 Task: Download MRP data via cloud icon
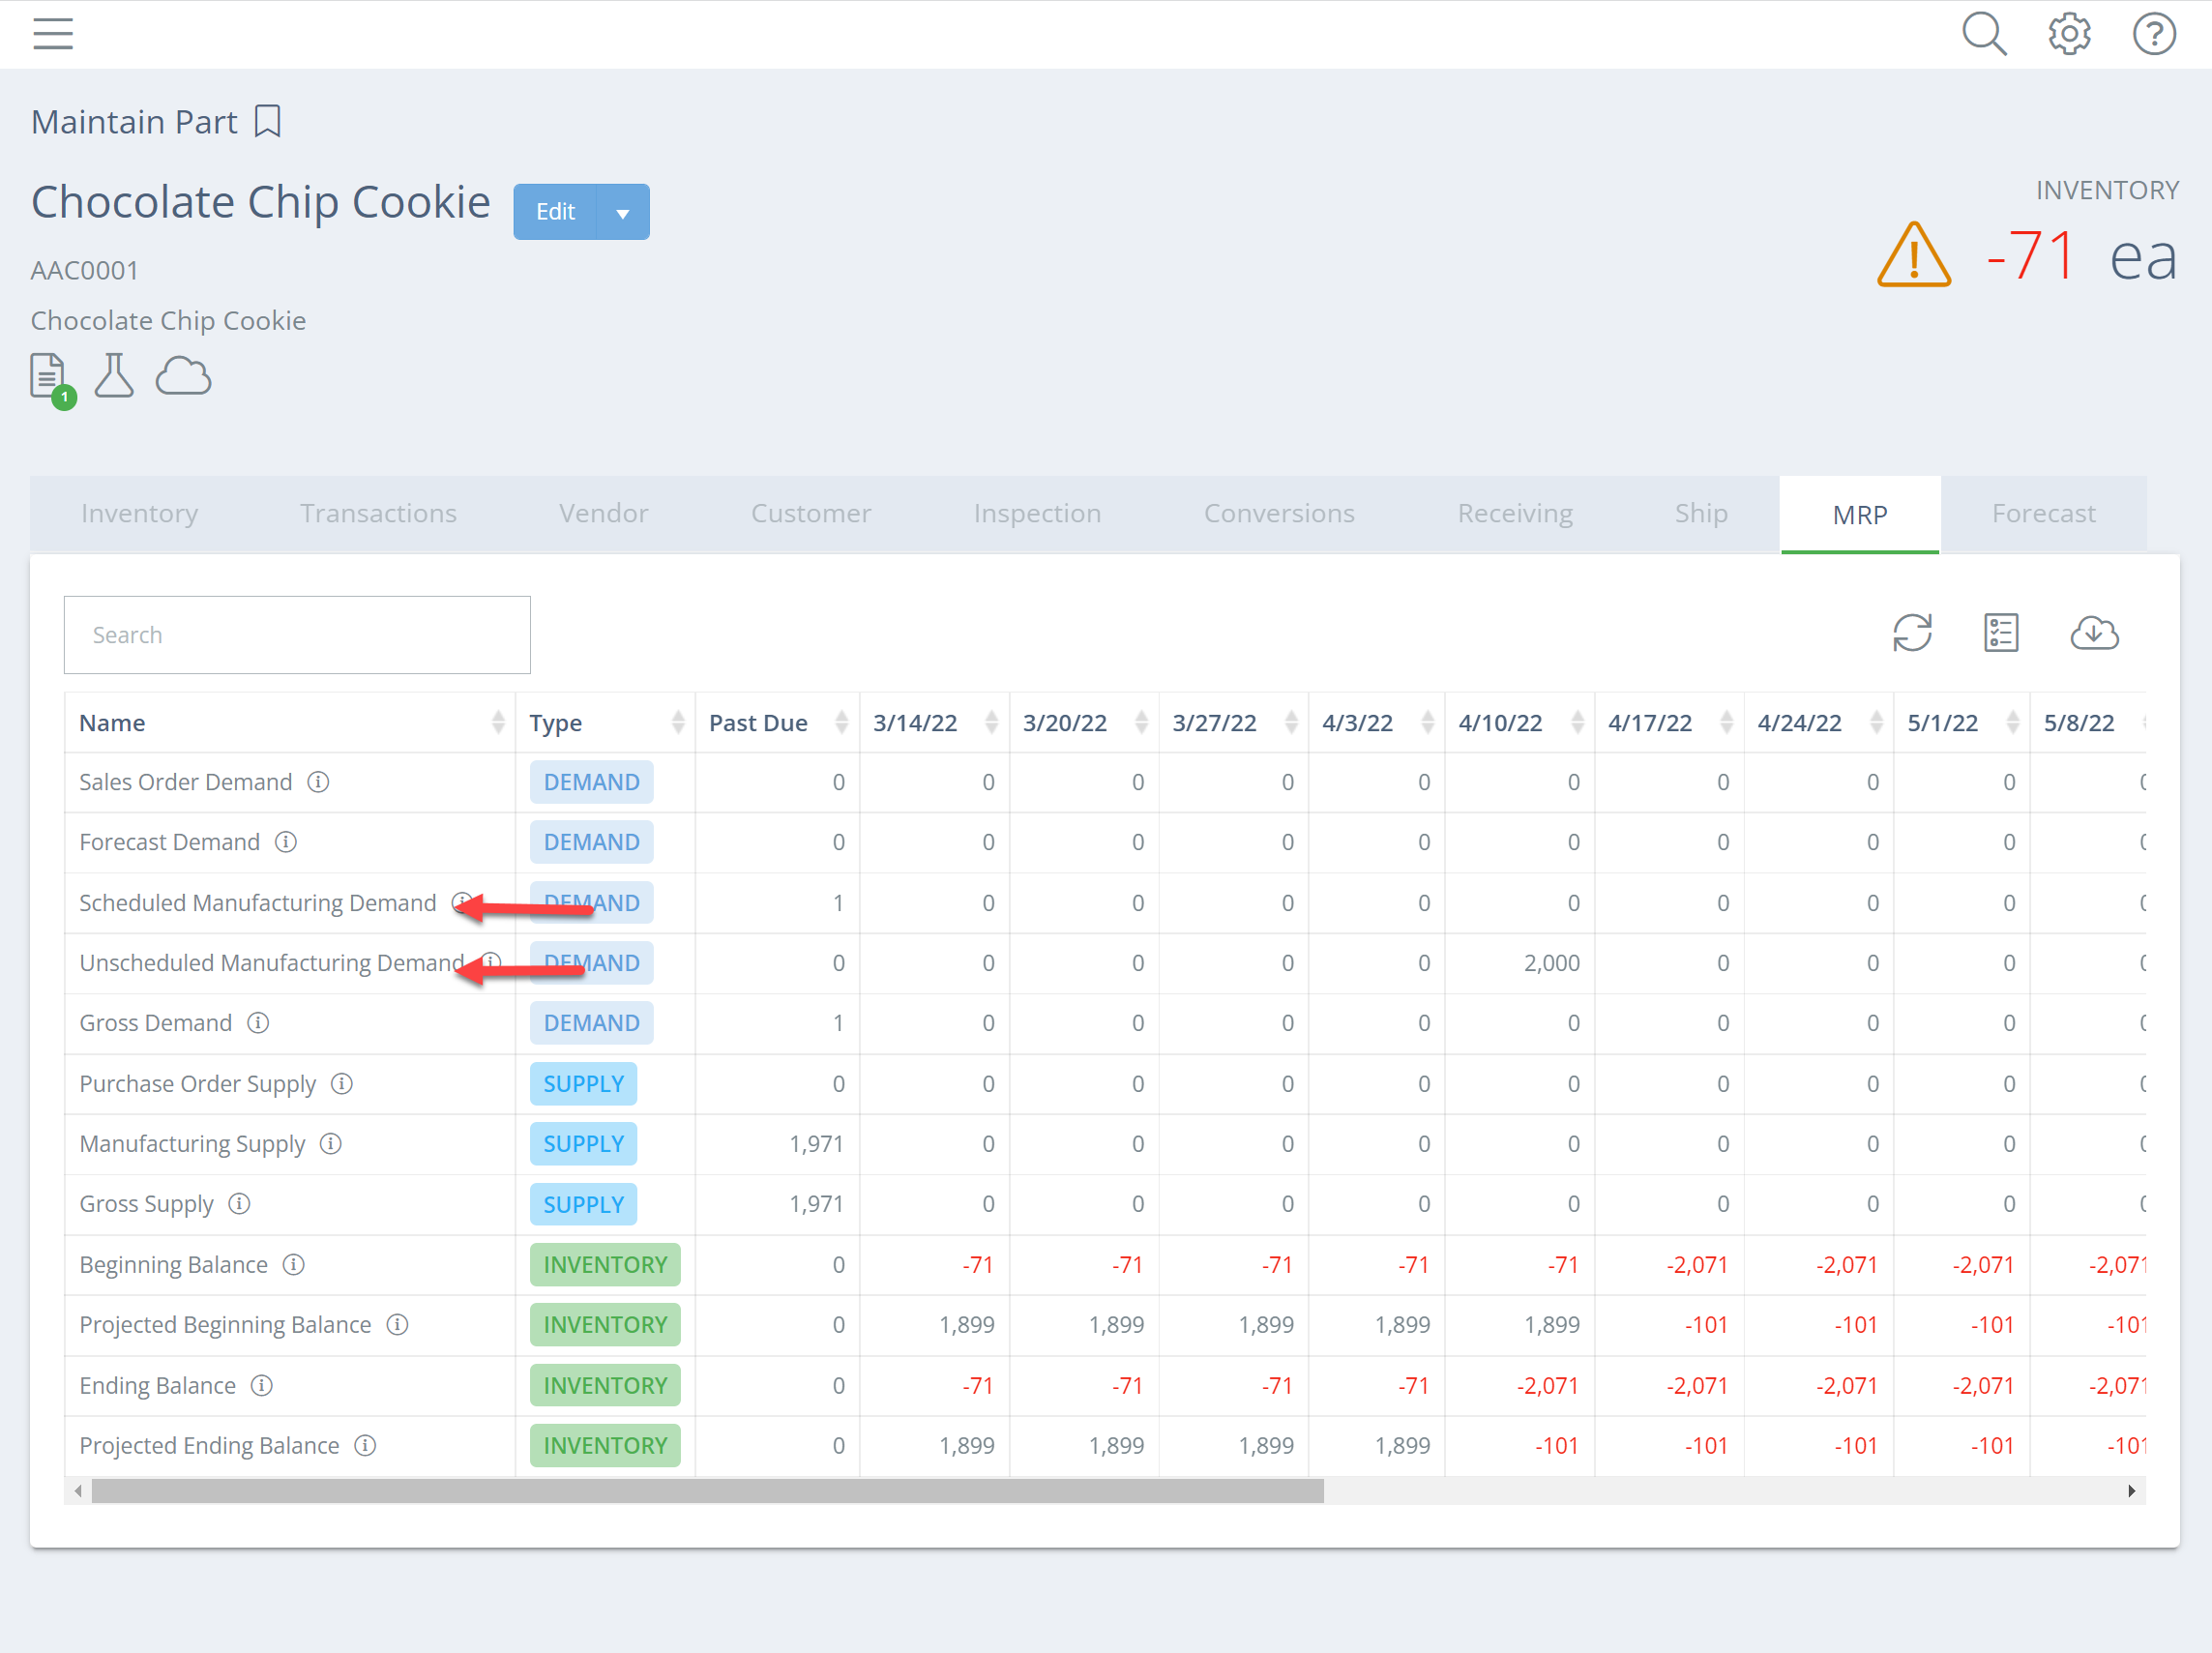(2093, 633)
